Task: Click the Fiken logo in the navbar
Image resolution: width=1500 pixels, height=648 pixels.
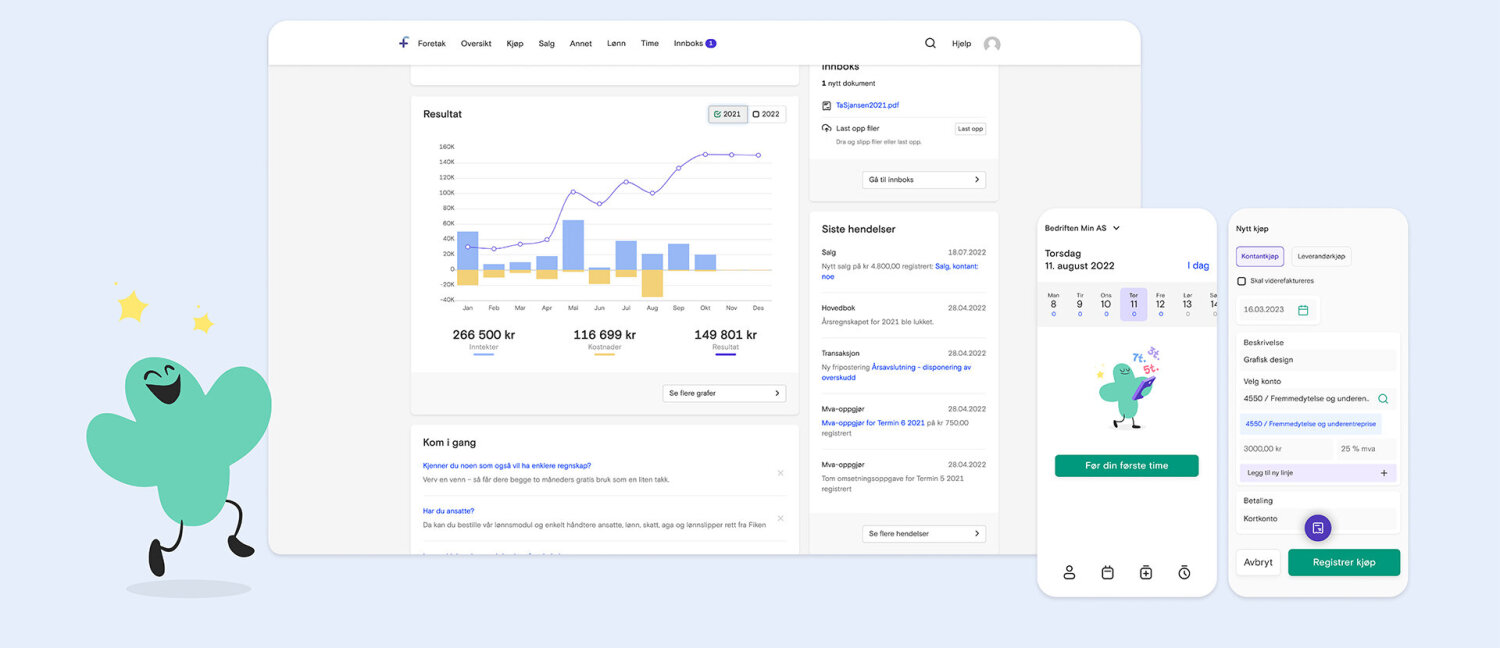Action: [404, 43]
